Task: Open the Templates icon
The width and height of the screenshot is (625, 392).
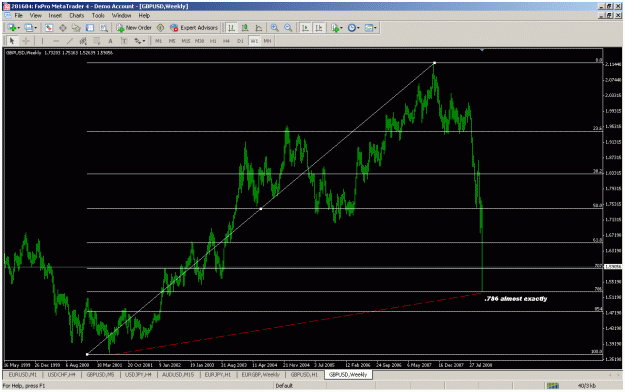Action: 369,28
